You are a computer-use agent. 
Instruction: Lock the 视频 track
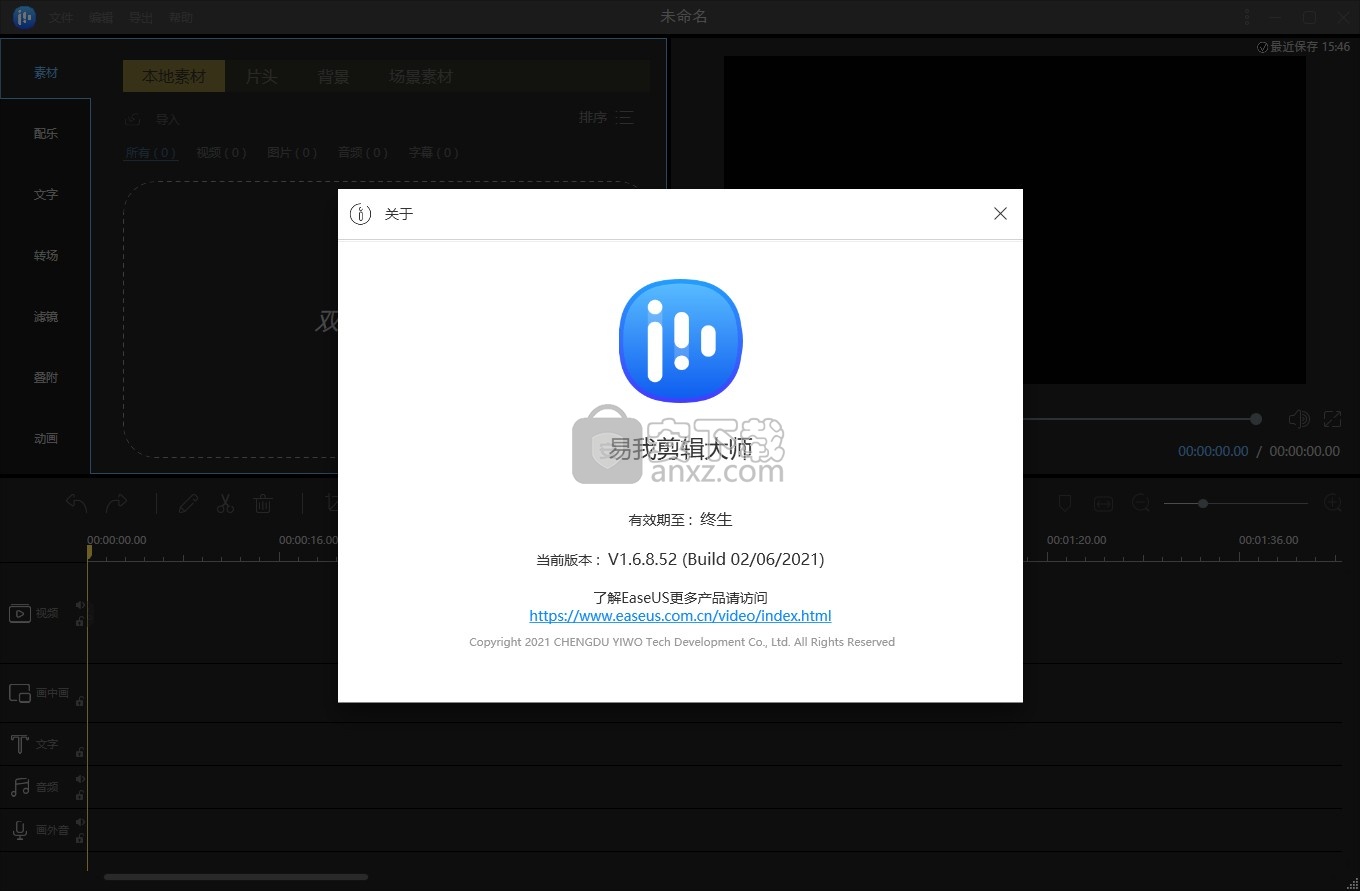pos(80,622)
